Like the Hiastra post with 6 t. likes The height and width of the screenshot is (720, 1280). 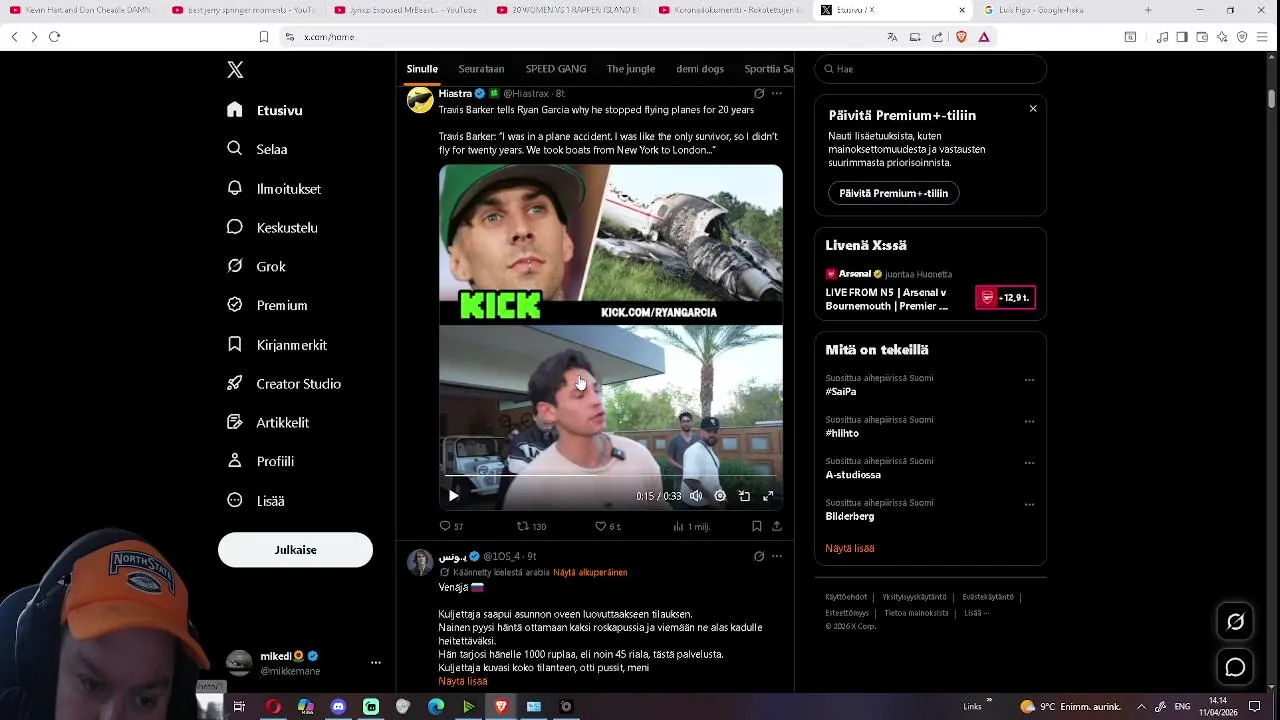pos(608,526)
